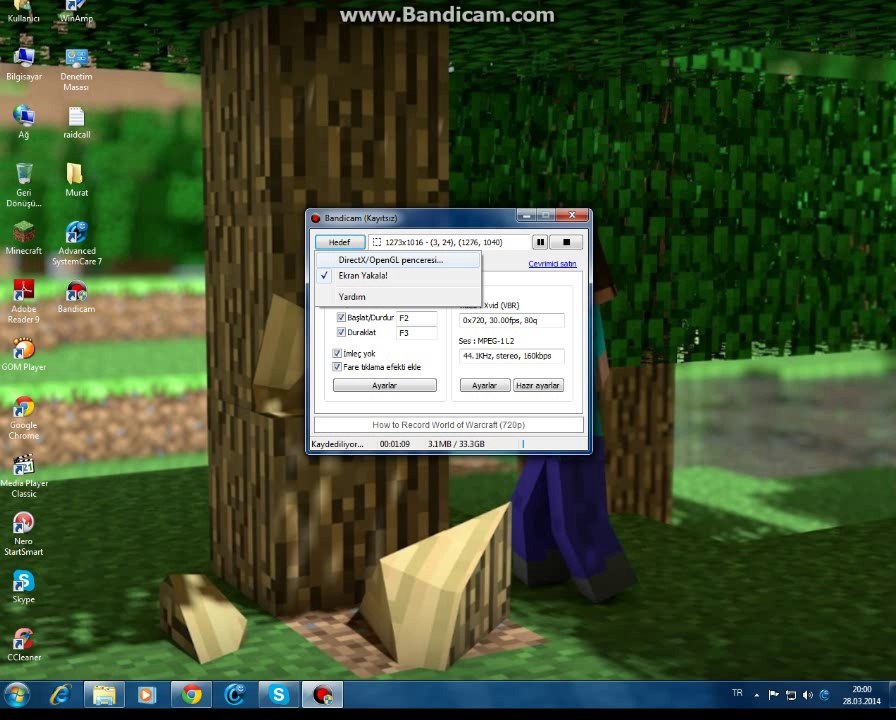Click the Hazır ayarlar button
The height and width of the screenshot is (720, 896).
(538, 386)
